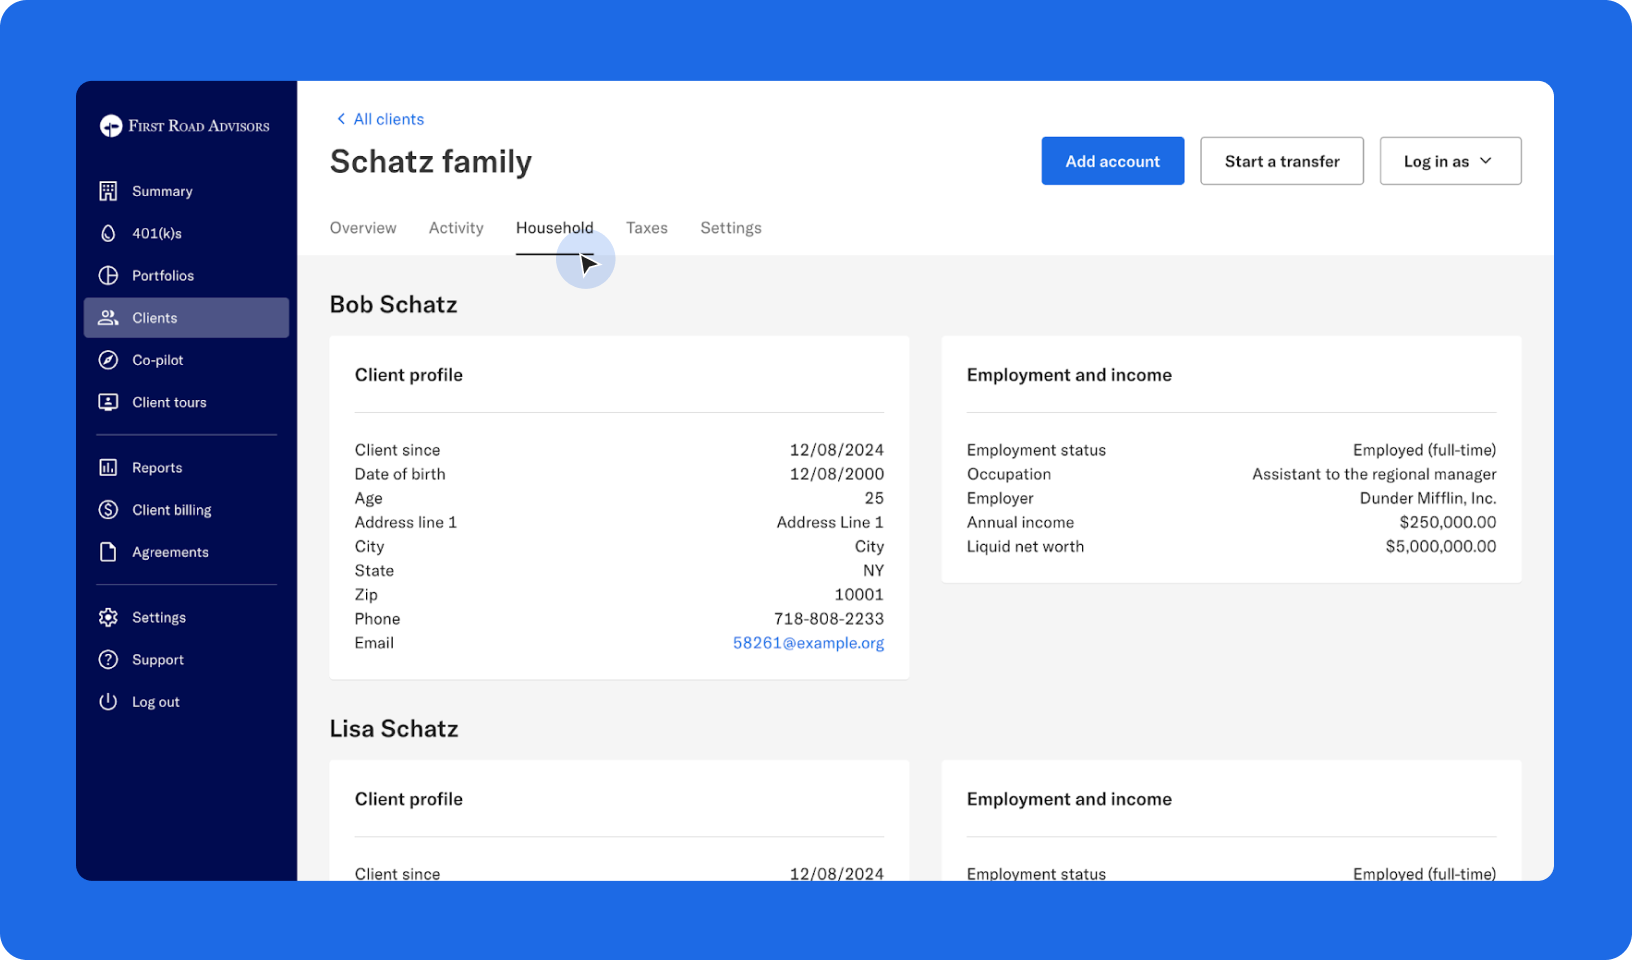Viewport: 1632px width, 960px height.
Task: Start a transfer for the Schatz family
Action: [1281, 160]
